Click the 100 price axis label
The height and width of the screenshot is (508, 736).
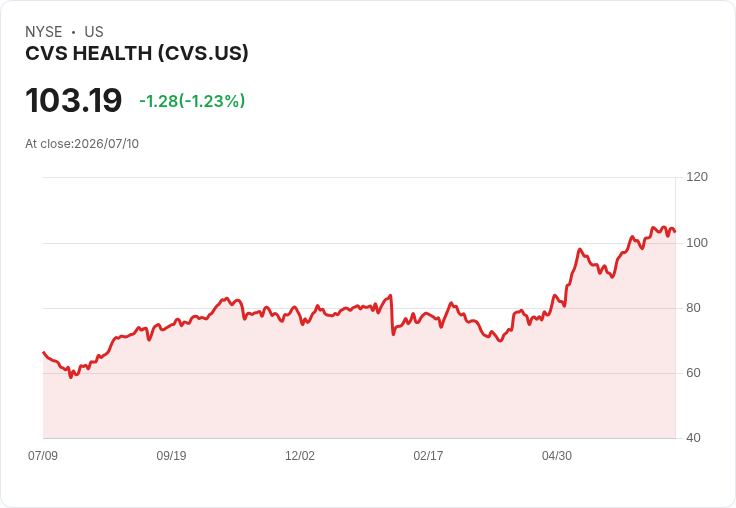point(697,243)
